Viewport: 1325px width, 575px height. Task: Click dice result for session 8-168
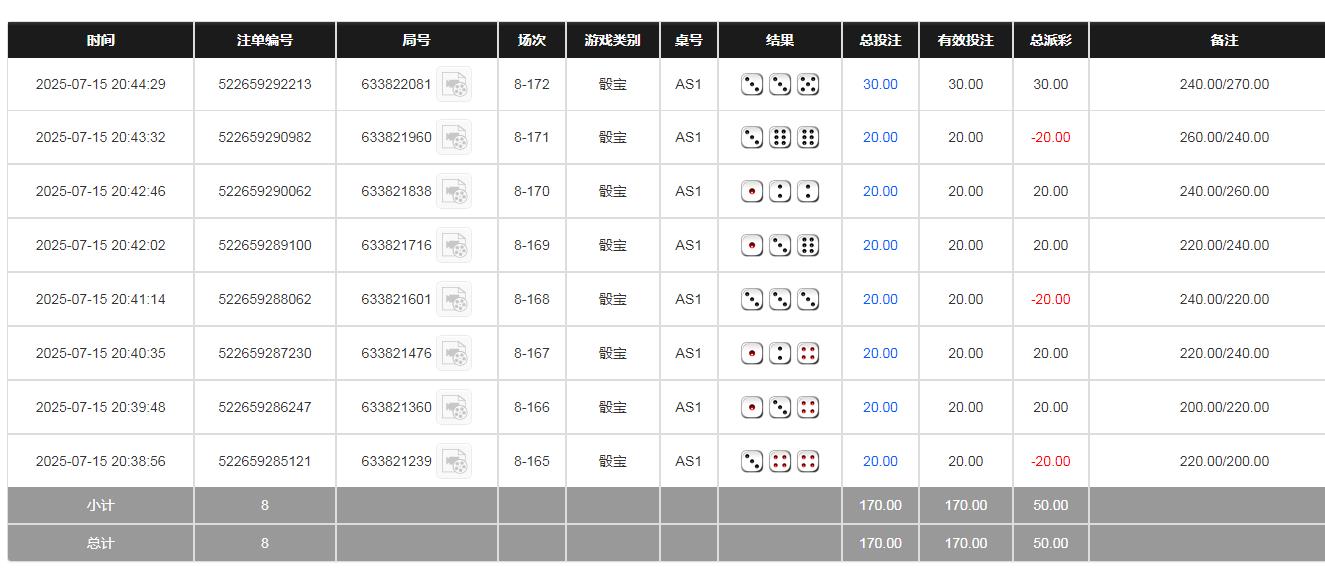[x=780, y=300]
